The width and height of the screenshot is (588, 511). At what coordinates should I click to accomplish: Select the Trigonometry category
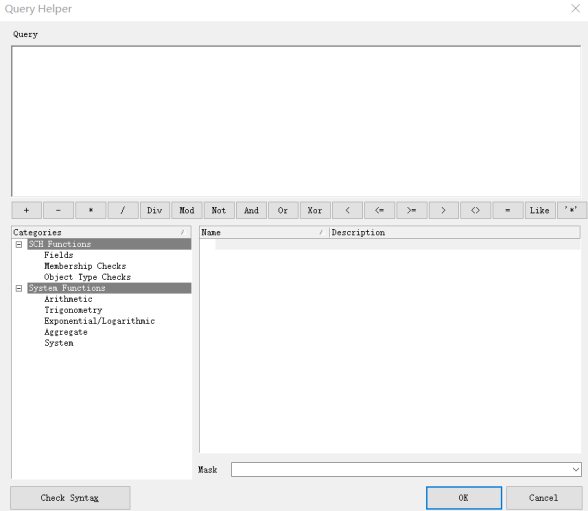point(73,310)
